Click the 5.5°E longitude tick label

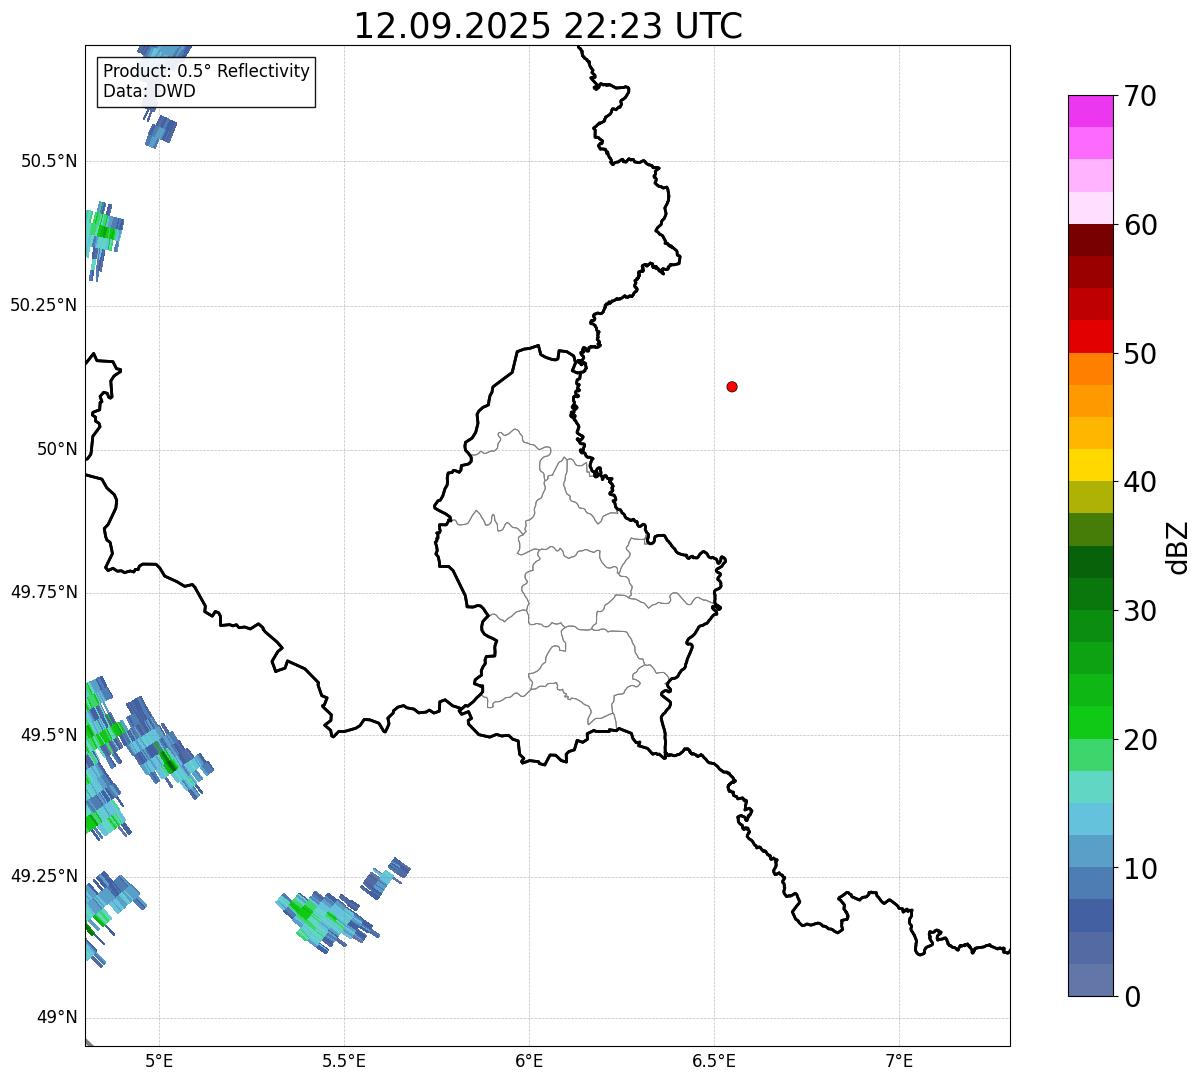[344, 1061]
